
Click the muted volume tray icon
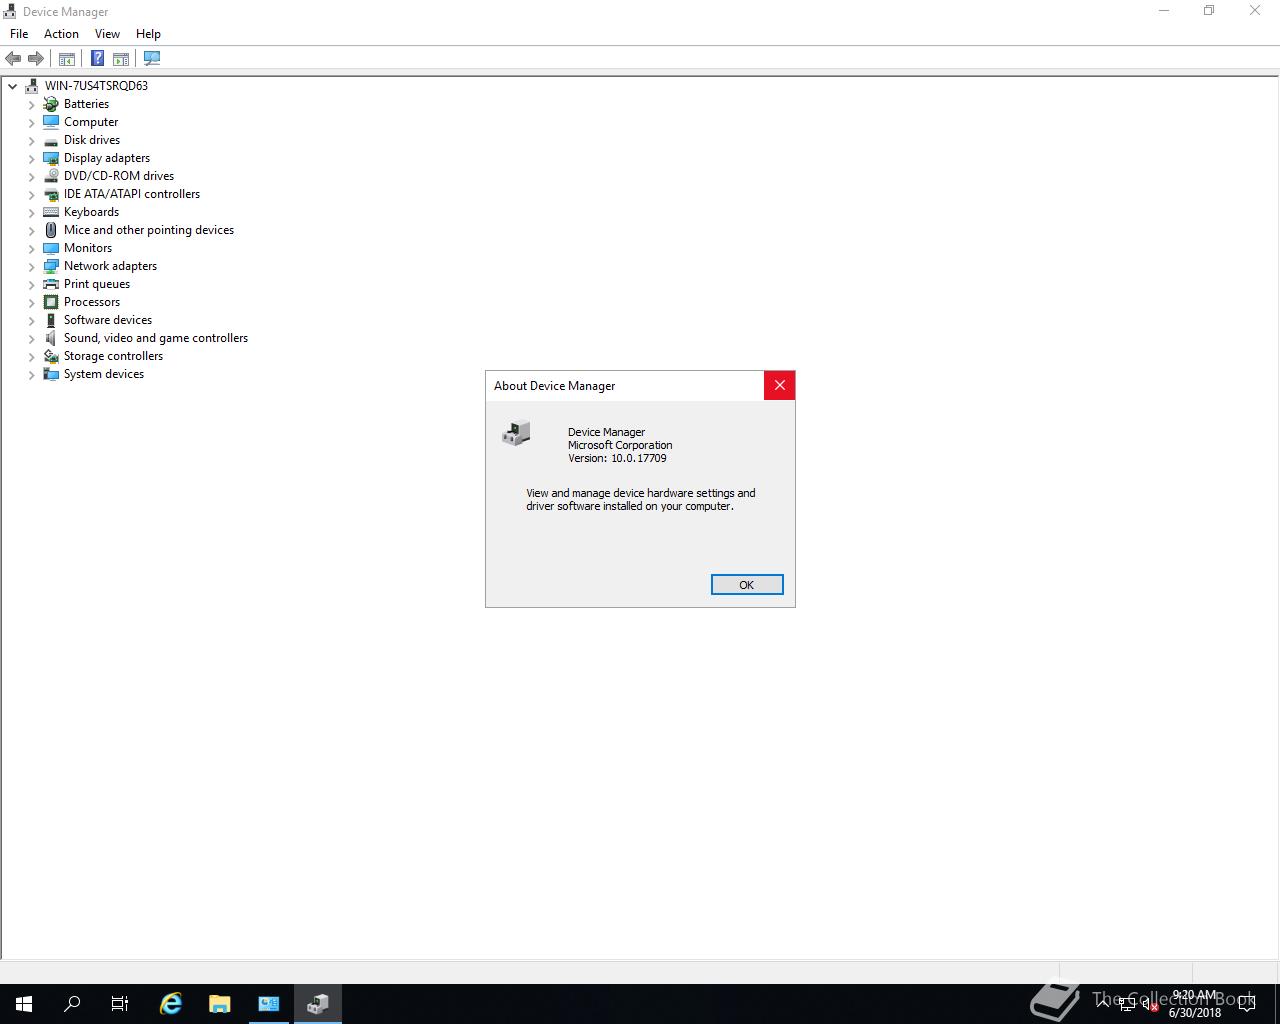pos(1151,1004)
